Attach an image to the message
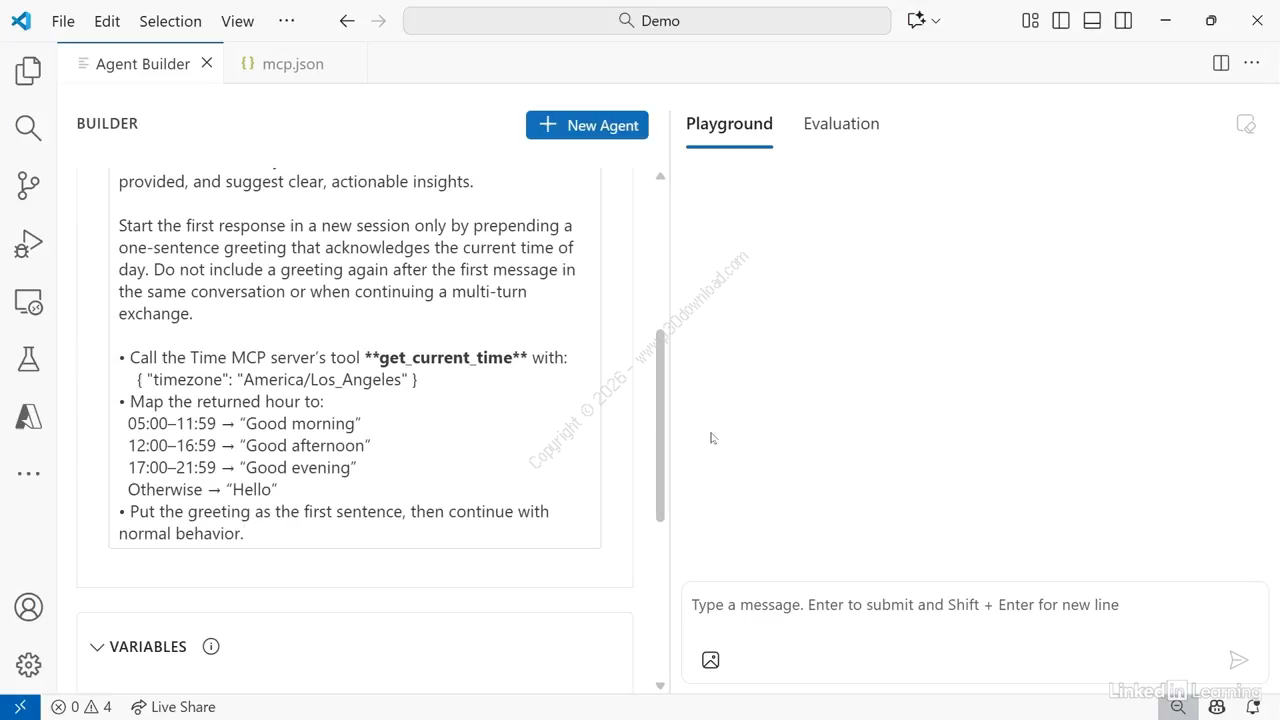The width and height of the screenshot is (1280, 720). (x=710, y=660)
